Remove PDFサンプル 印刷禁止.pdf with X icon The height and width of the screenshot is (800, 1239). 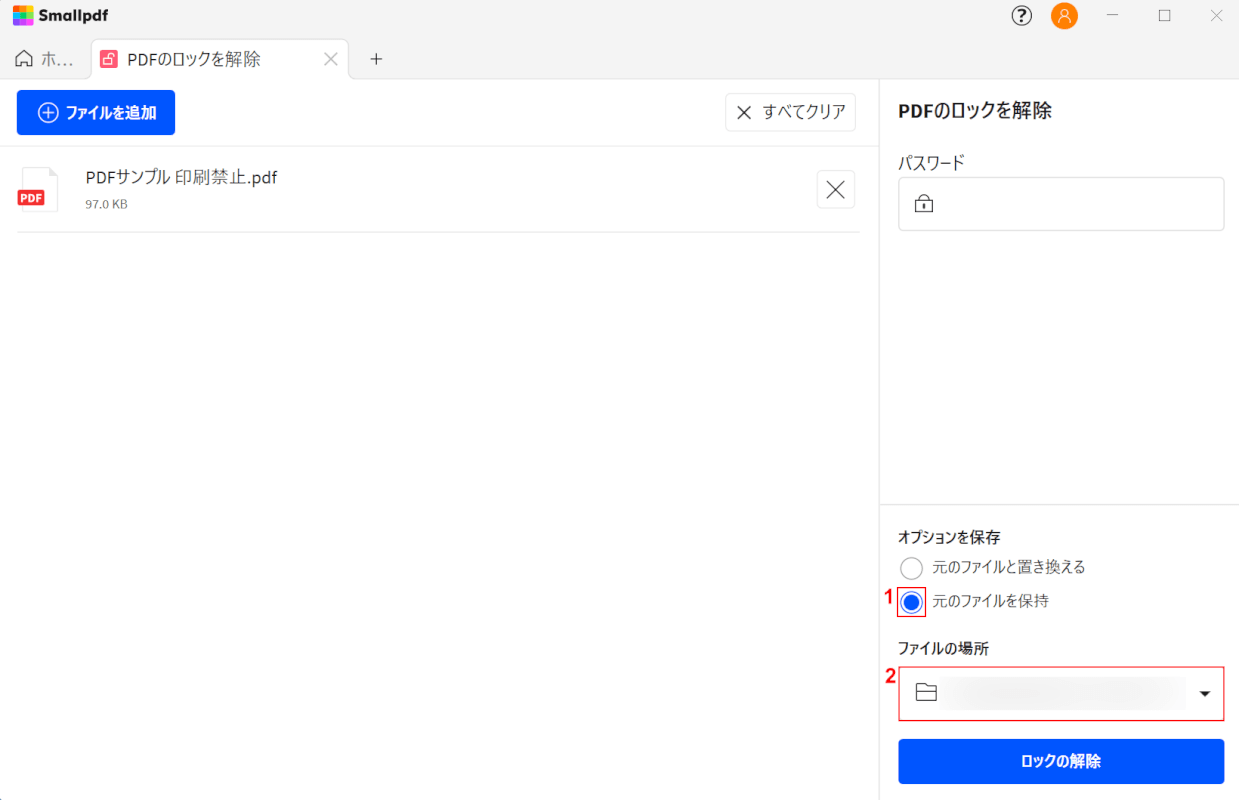pyautogui.click(x=836, y=189)
